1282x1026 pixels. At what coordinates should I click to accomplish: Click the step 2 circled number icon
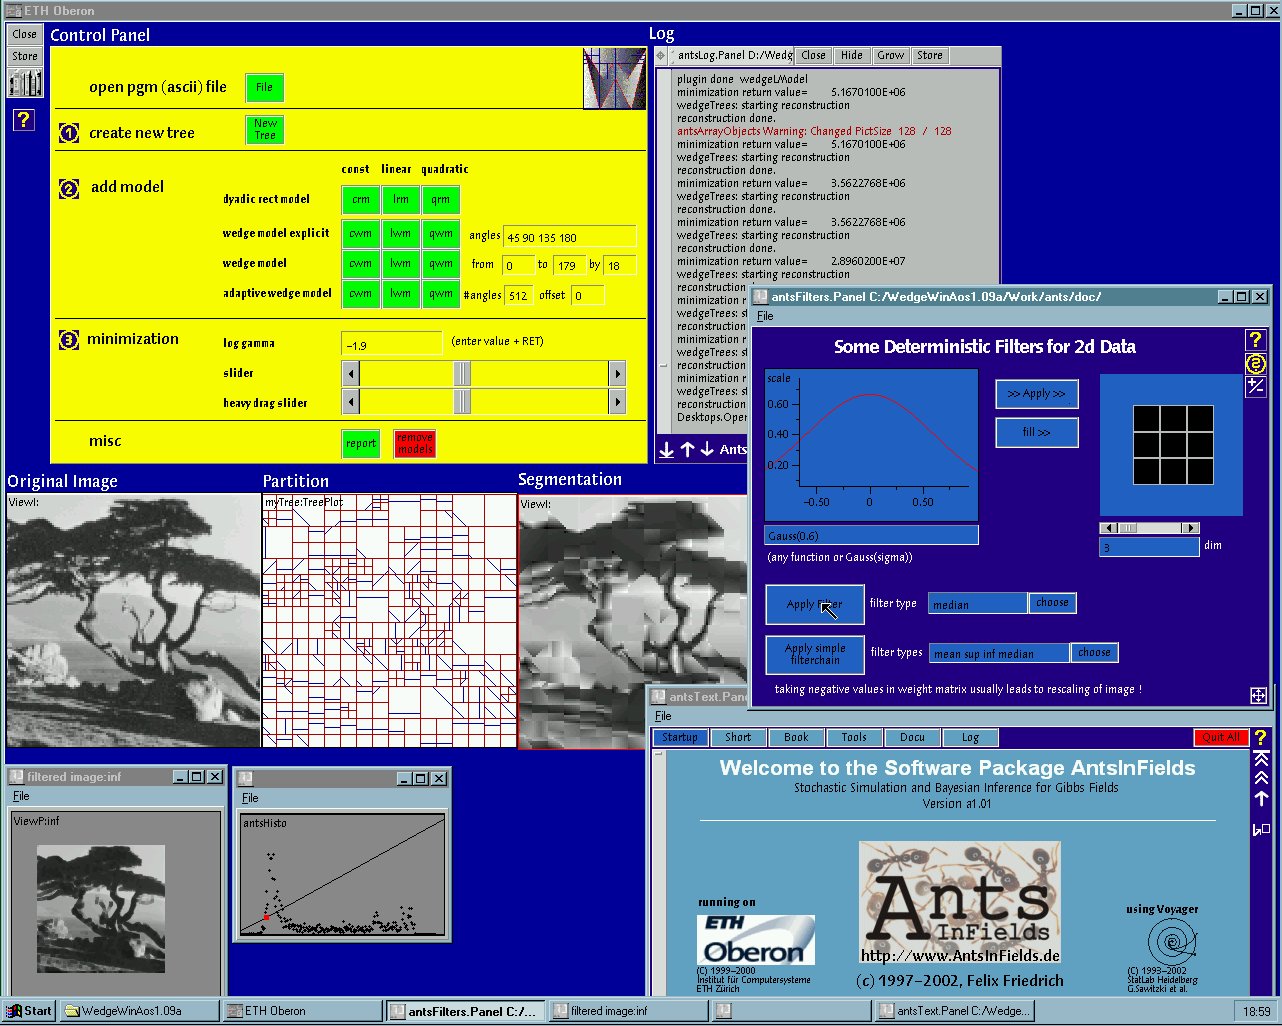pyautogui.click(x=69, y=188)
